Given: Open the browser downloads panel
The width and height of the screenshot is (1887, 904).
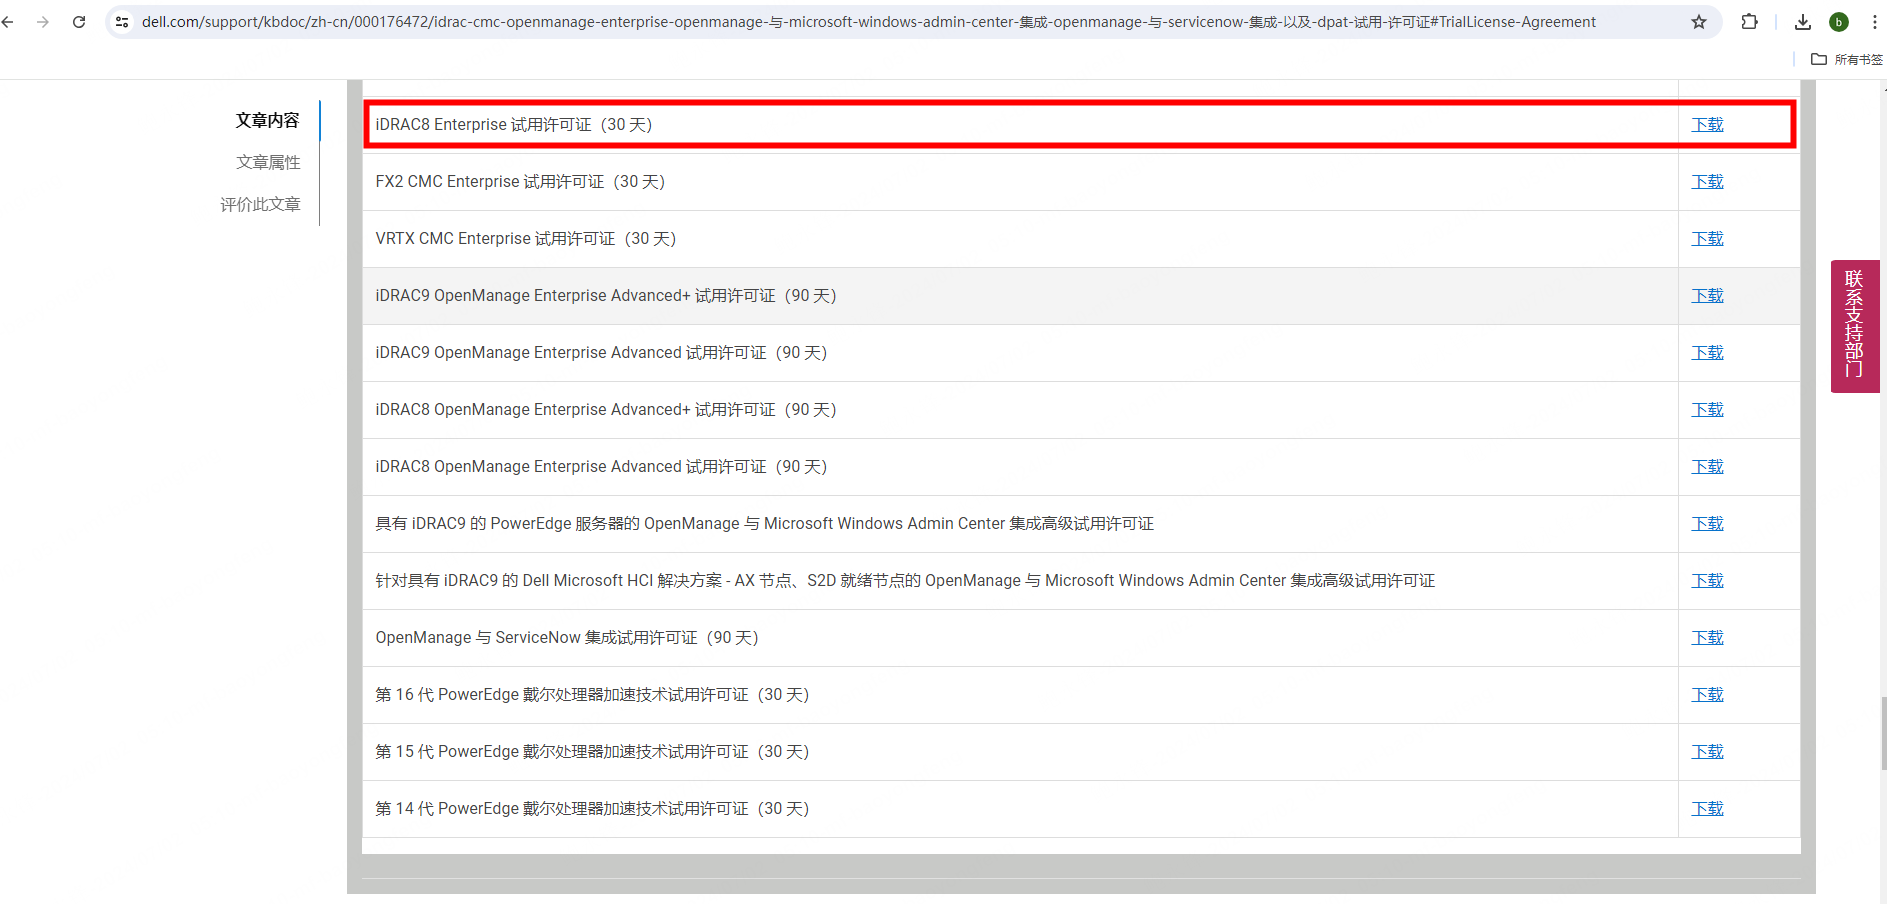Looking at the screenshot, I should [1803, 21].
